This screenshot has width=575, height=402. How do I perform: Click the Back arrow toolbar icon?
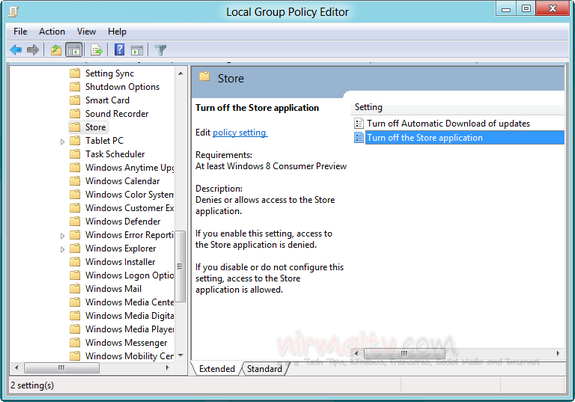click(16, 50)
